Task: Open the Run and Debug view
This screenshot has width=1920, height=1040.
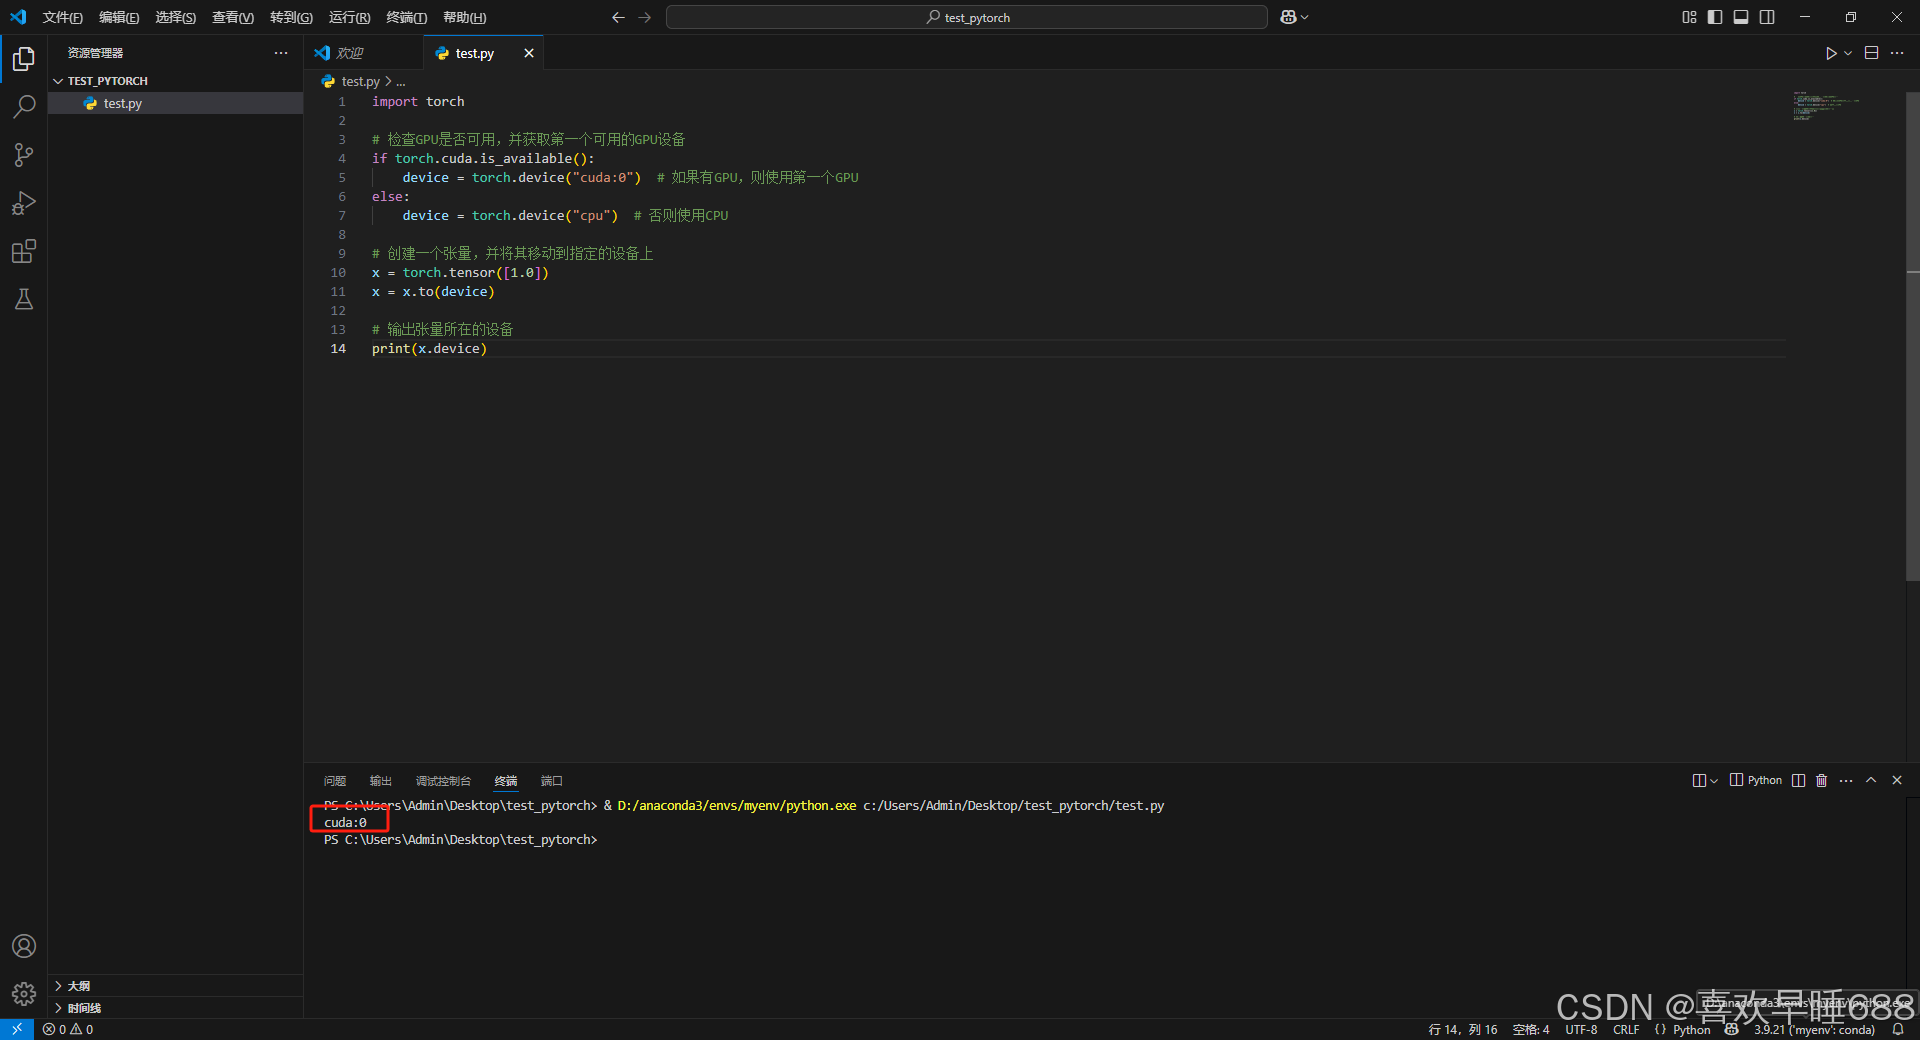Action: pyautogui.click(x=24, y=203)
